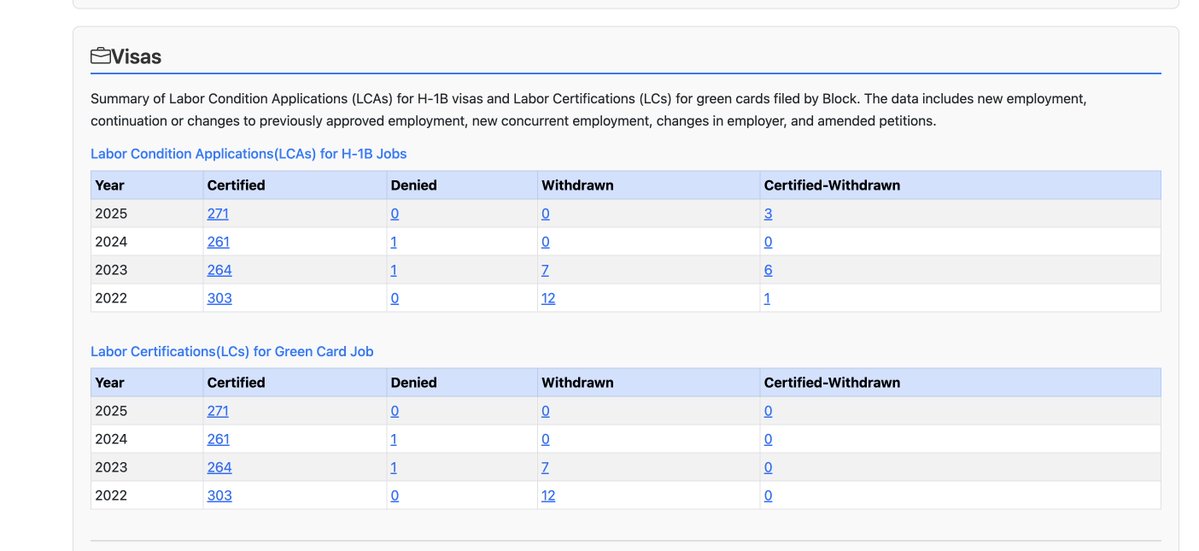Open the H-1B 2023 Certified count 264

click(x=219, y=271)
